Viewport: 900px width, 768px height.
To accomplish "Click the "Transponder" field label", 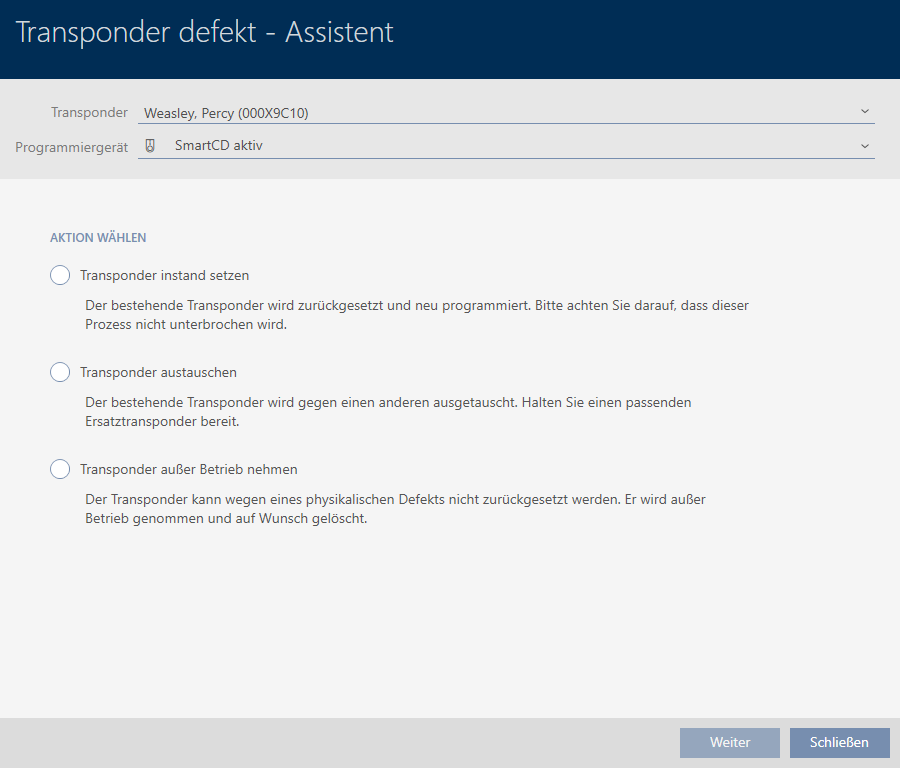I will click(x=89, y=112).
